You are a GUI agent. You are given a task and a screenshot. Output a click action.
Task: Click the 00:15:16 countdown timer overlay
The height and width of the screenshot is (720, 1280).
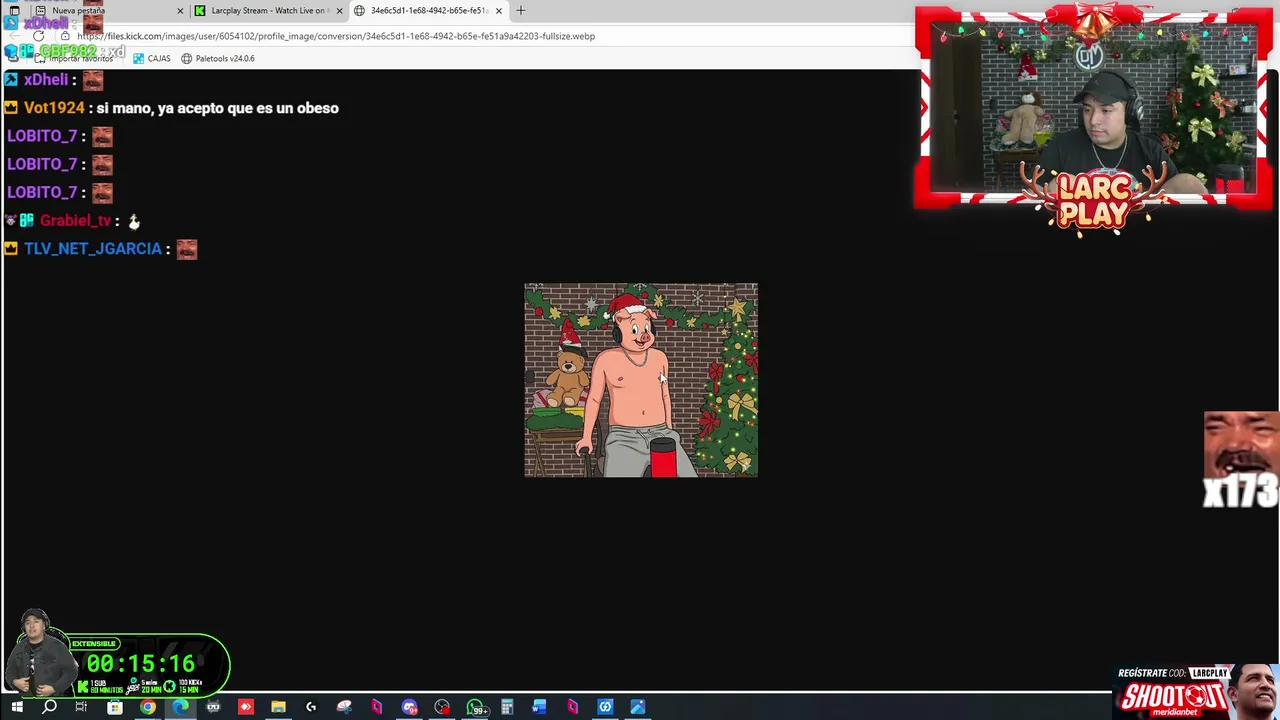(140, 664)
